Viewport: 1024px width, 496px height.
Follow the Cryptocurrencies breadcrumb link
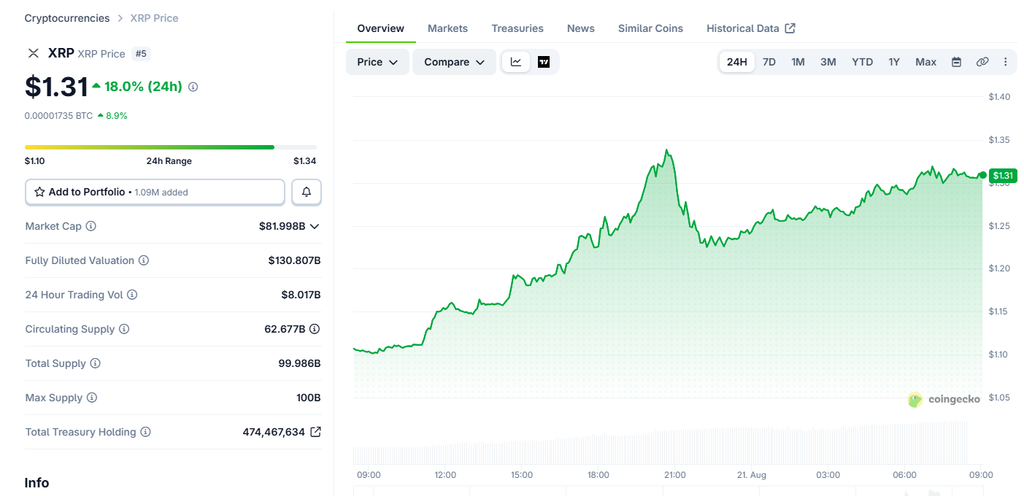point(67,18)
